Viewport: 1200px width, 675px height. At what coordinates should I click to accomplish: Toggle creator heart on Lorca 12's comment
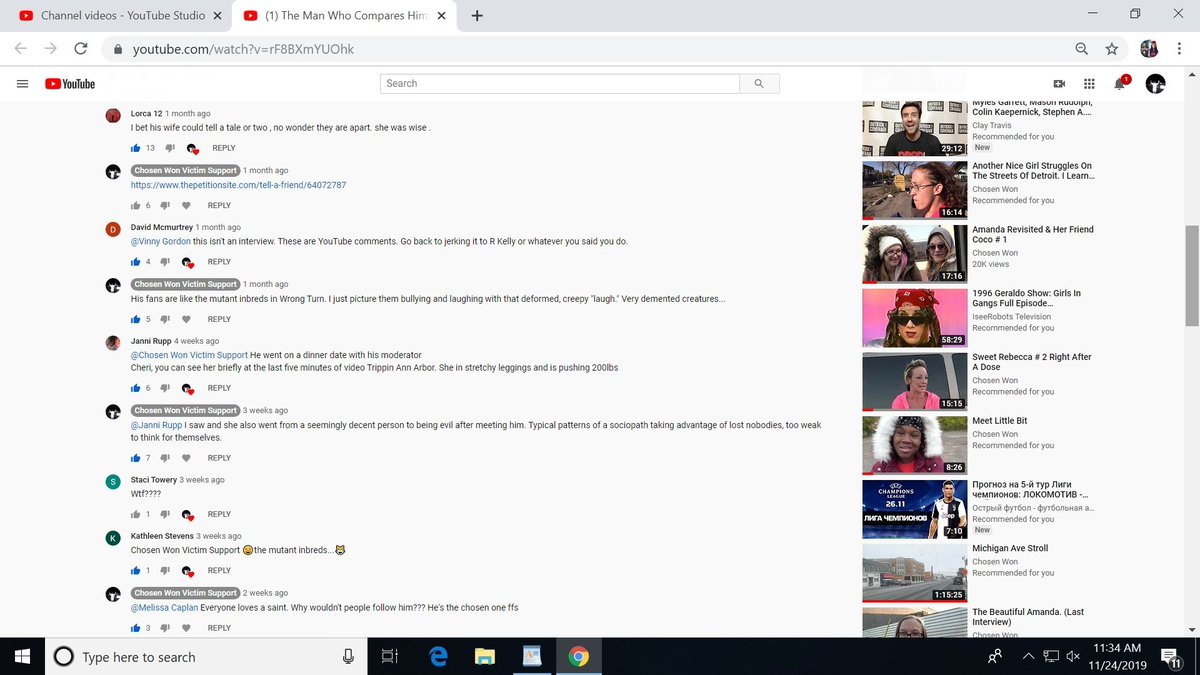click(x=192, y=148)
